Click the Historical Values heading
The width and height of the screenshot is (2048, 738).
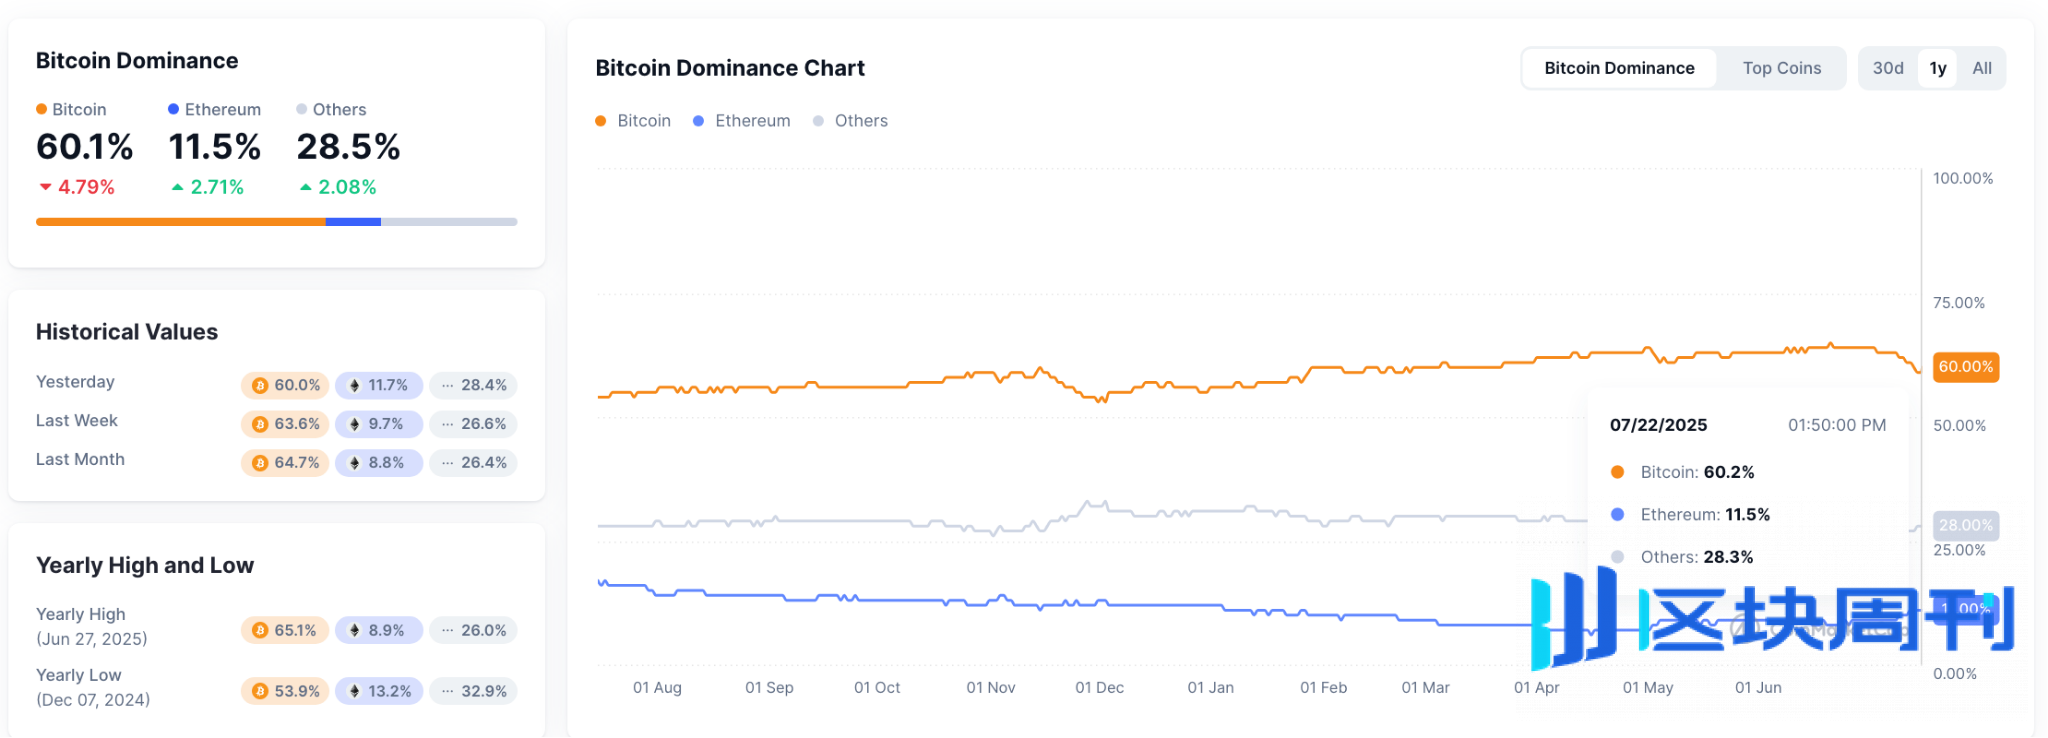tap(127, 332)
